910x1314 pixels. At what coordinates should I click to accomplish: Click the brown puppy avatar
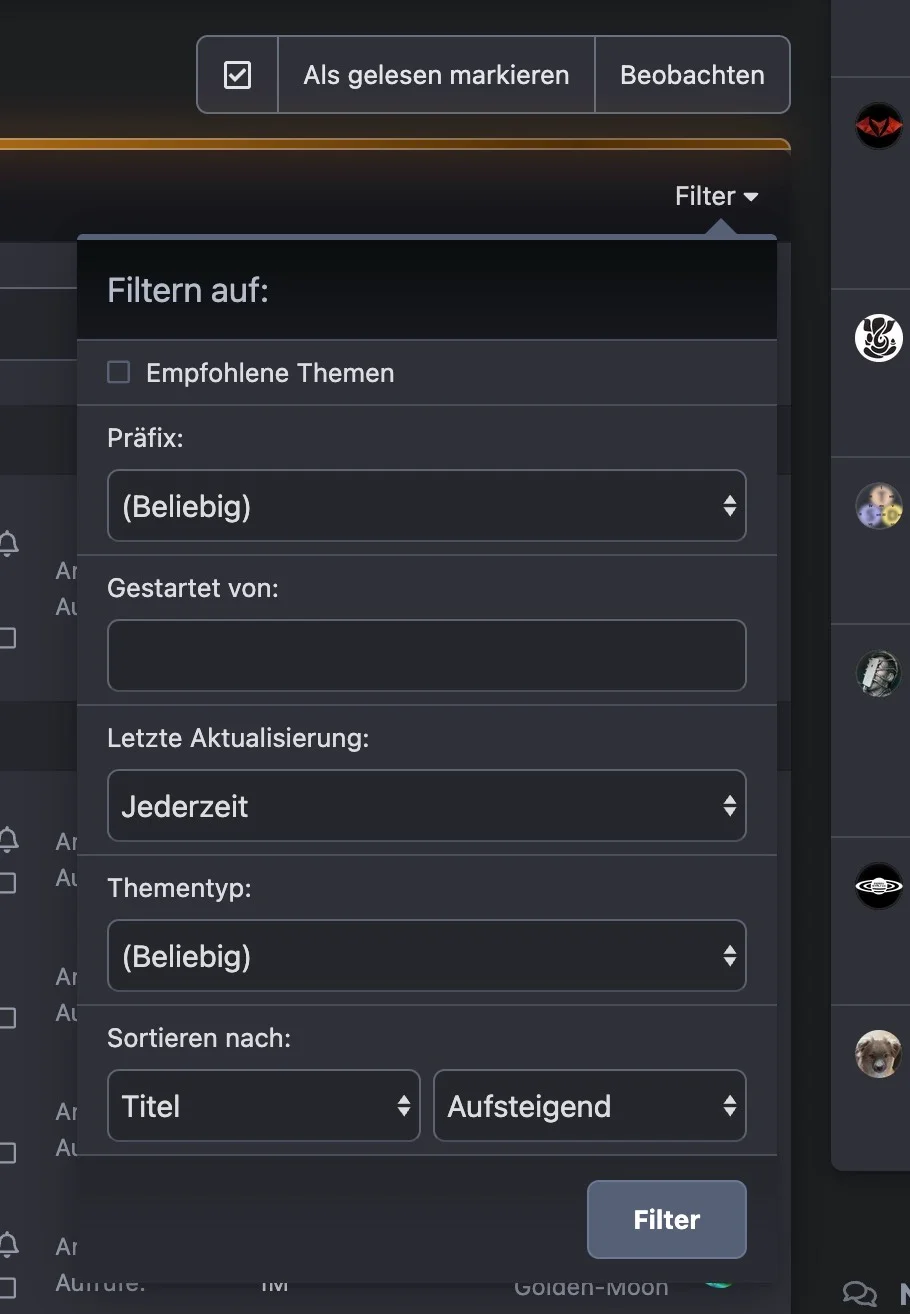click(x=879, y=1053)
